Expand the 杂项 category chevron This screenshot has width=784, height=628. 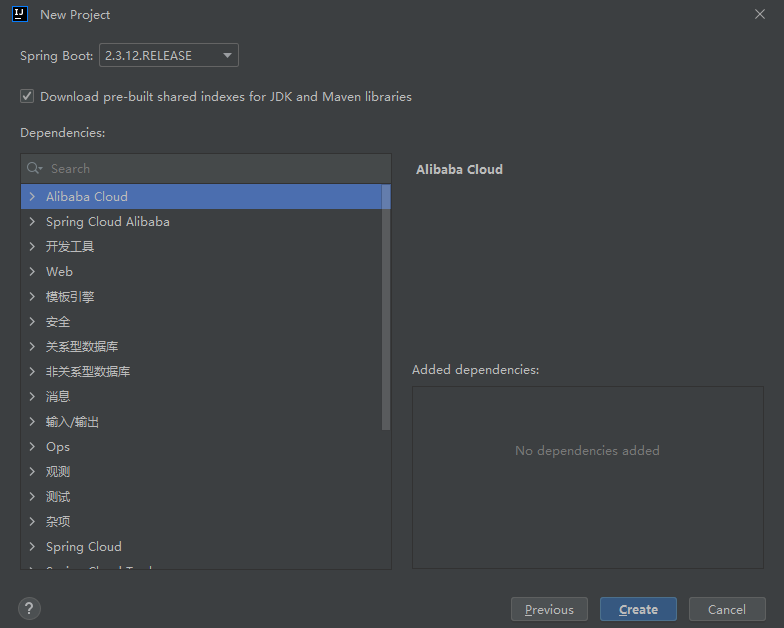[x=32, y=522]
